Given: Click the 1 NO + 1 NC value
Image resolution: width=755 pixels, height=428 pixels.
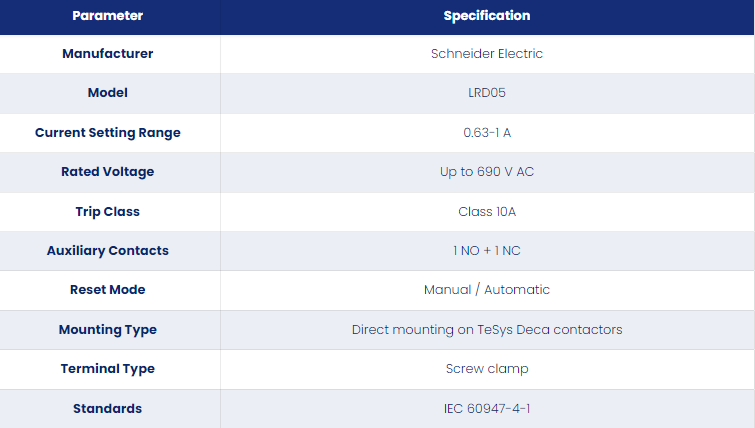Looking at the screenshot, I should click(x=487, y=251).
